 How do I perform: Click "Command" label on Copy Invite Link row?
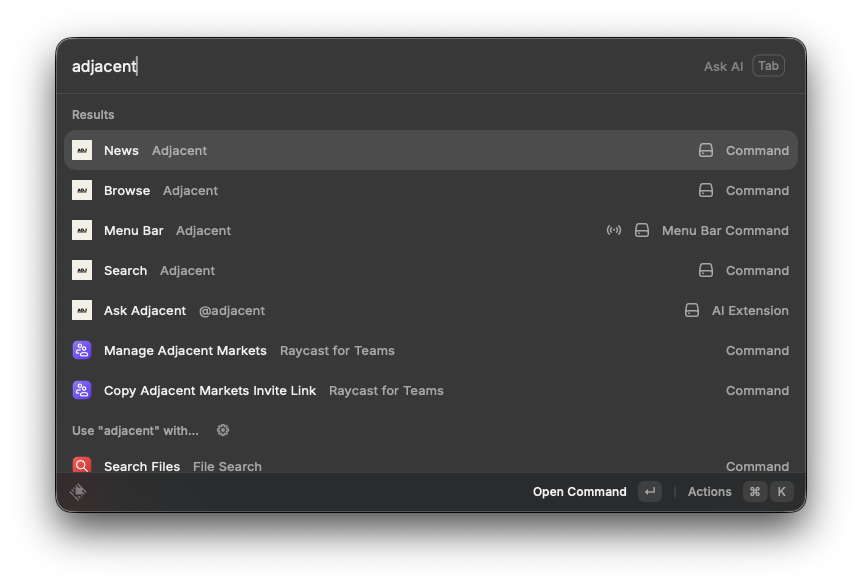(x=757, y=390)
